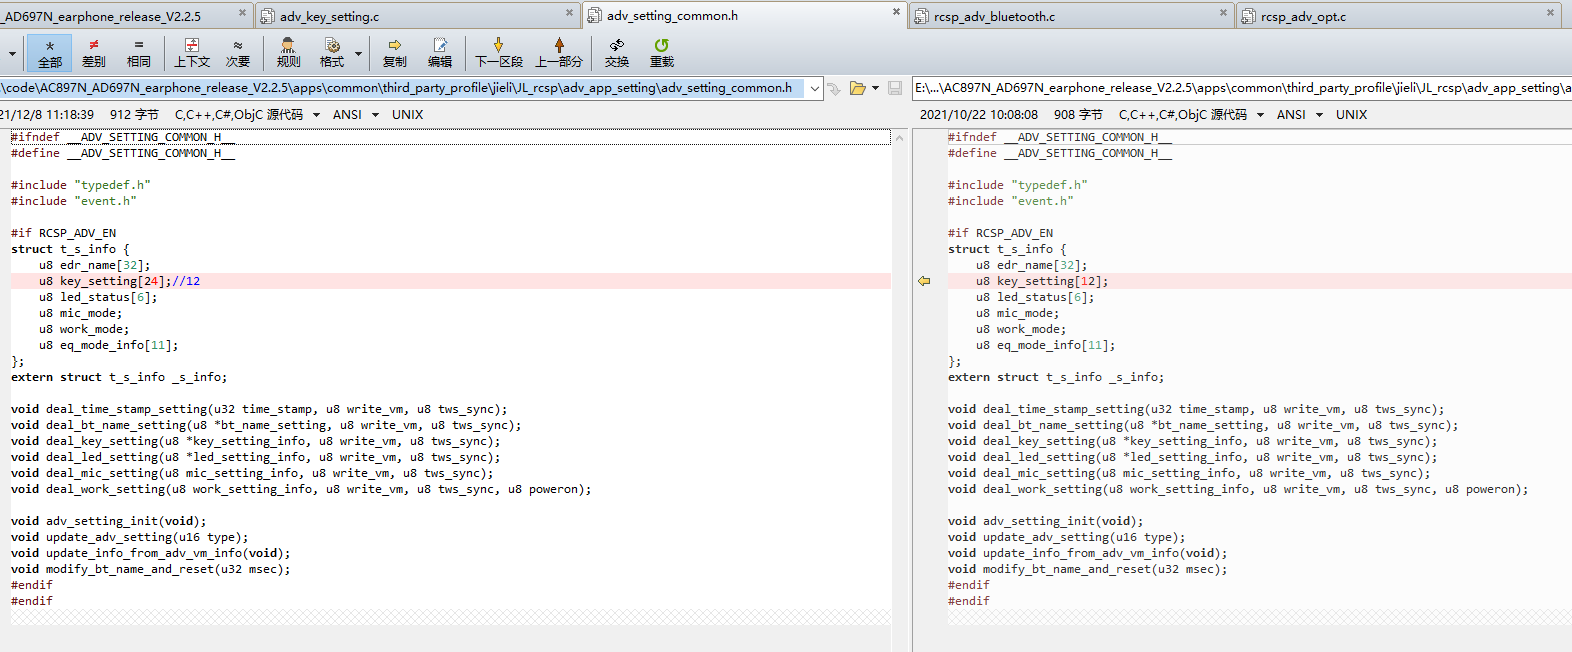
Task: Click the 交换 swap sides icon
Action: tap(617, 53)
